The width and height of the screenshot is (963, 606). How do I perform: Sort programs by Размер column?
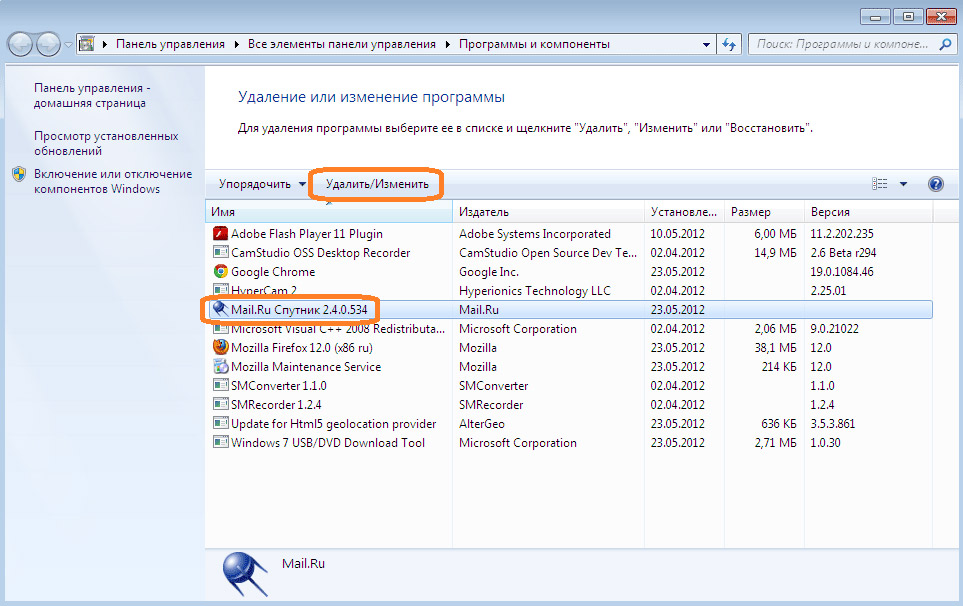point(750,212)
